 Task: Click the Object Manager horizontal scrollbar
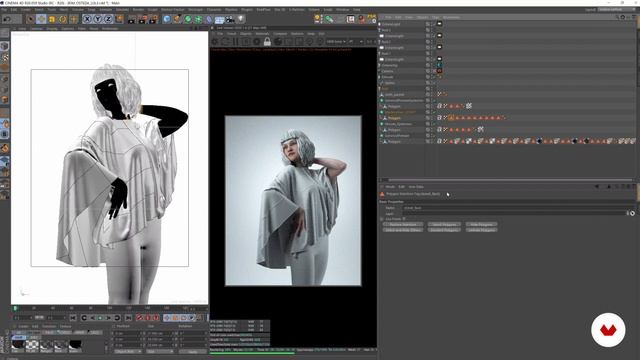[x=509, y=180]
